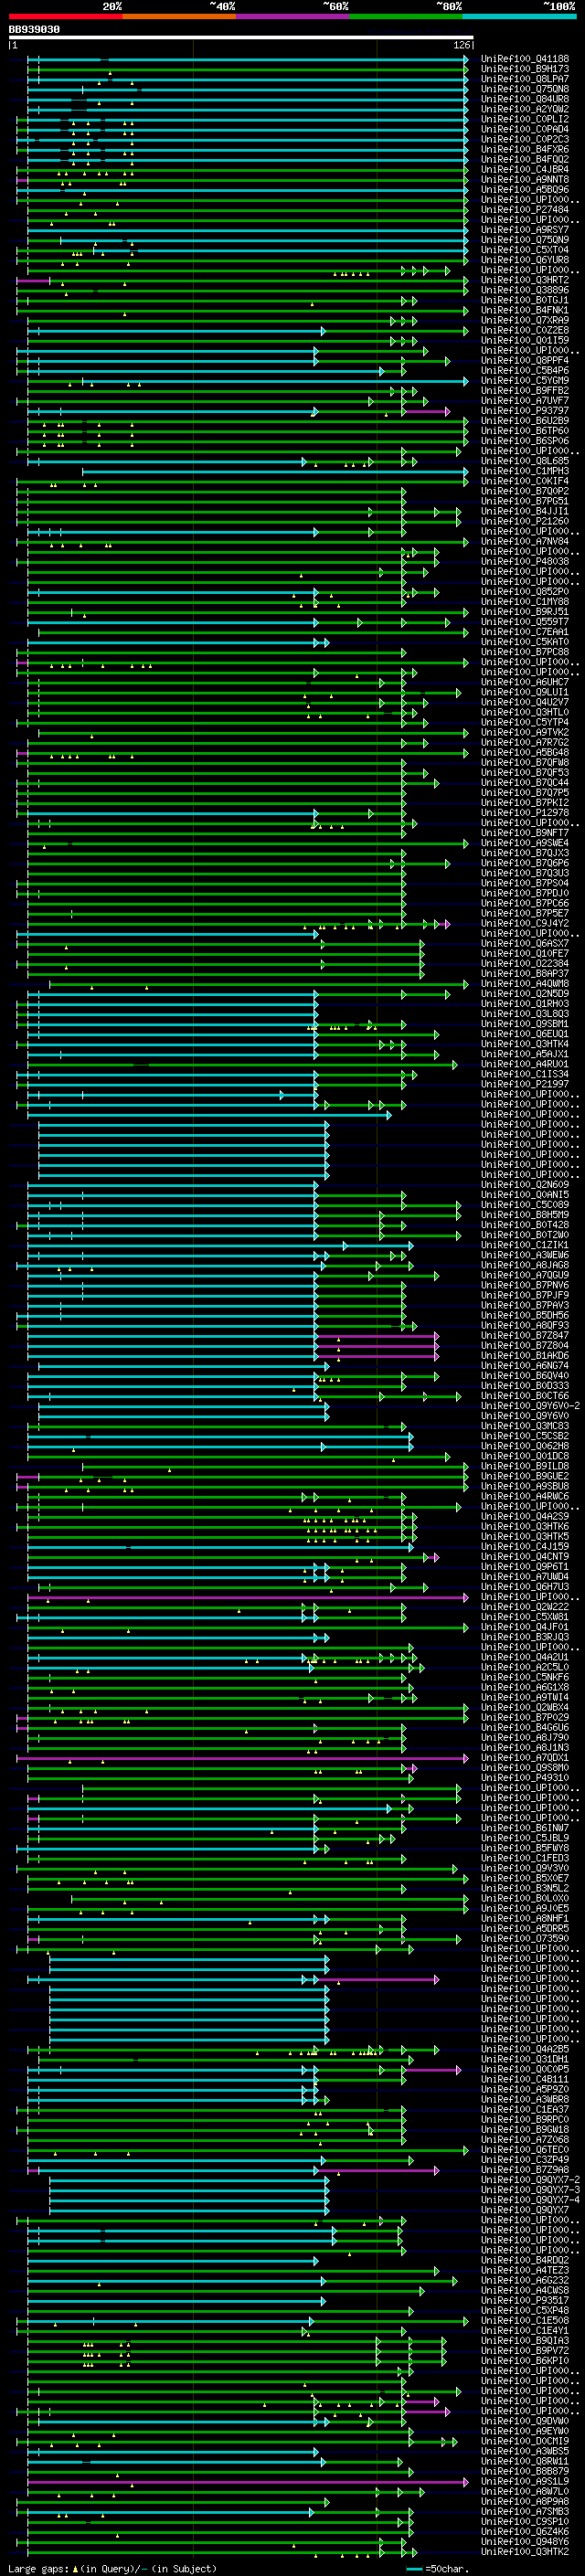
Task: Select hit UniRef100_A9RSY7
Action: click(525, 230)
